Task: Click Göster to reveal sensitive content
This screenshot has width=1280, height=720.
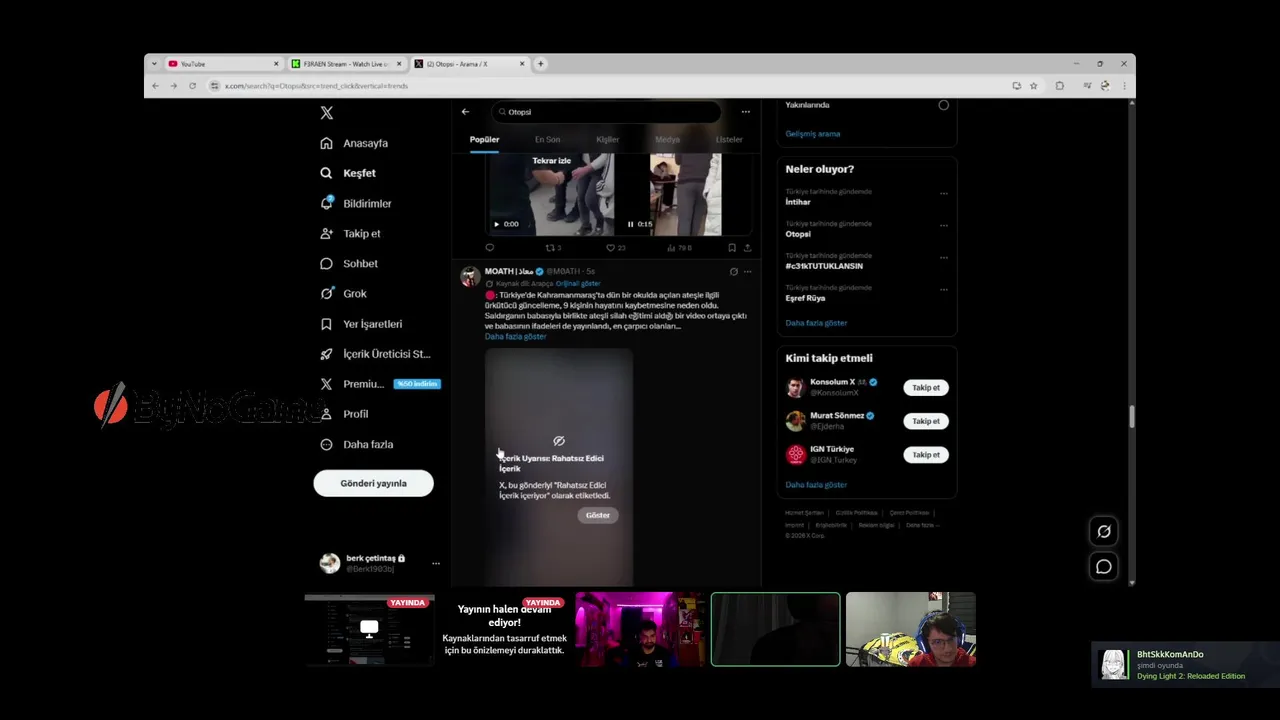Action: coord(598,515)
